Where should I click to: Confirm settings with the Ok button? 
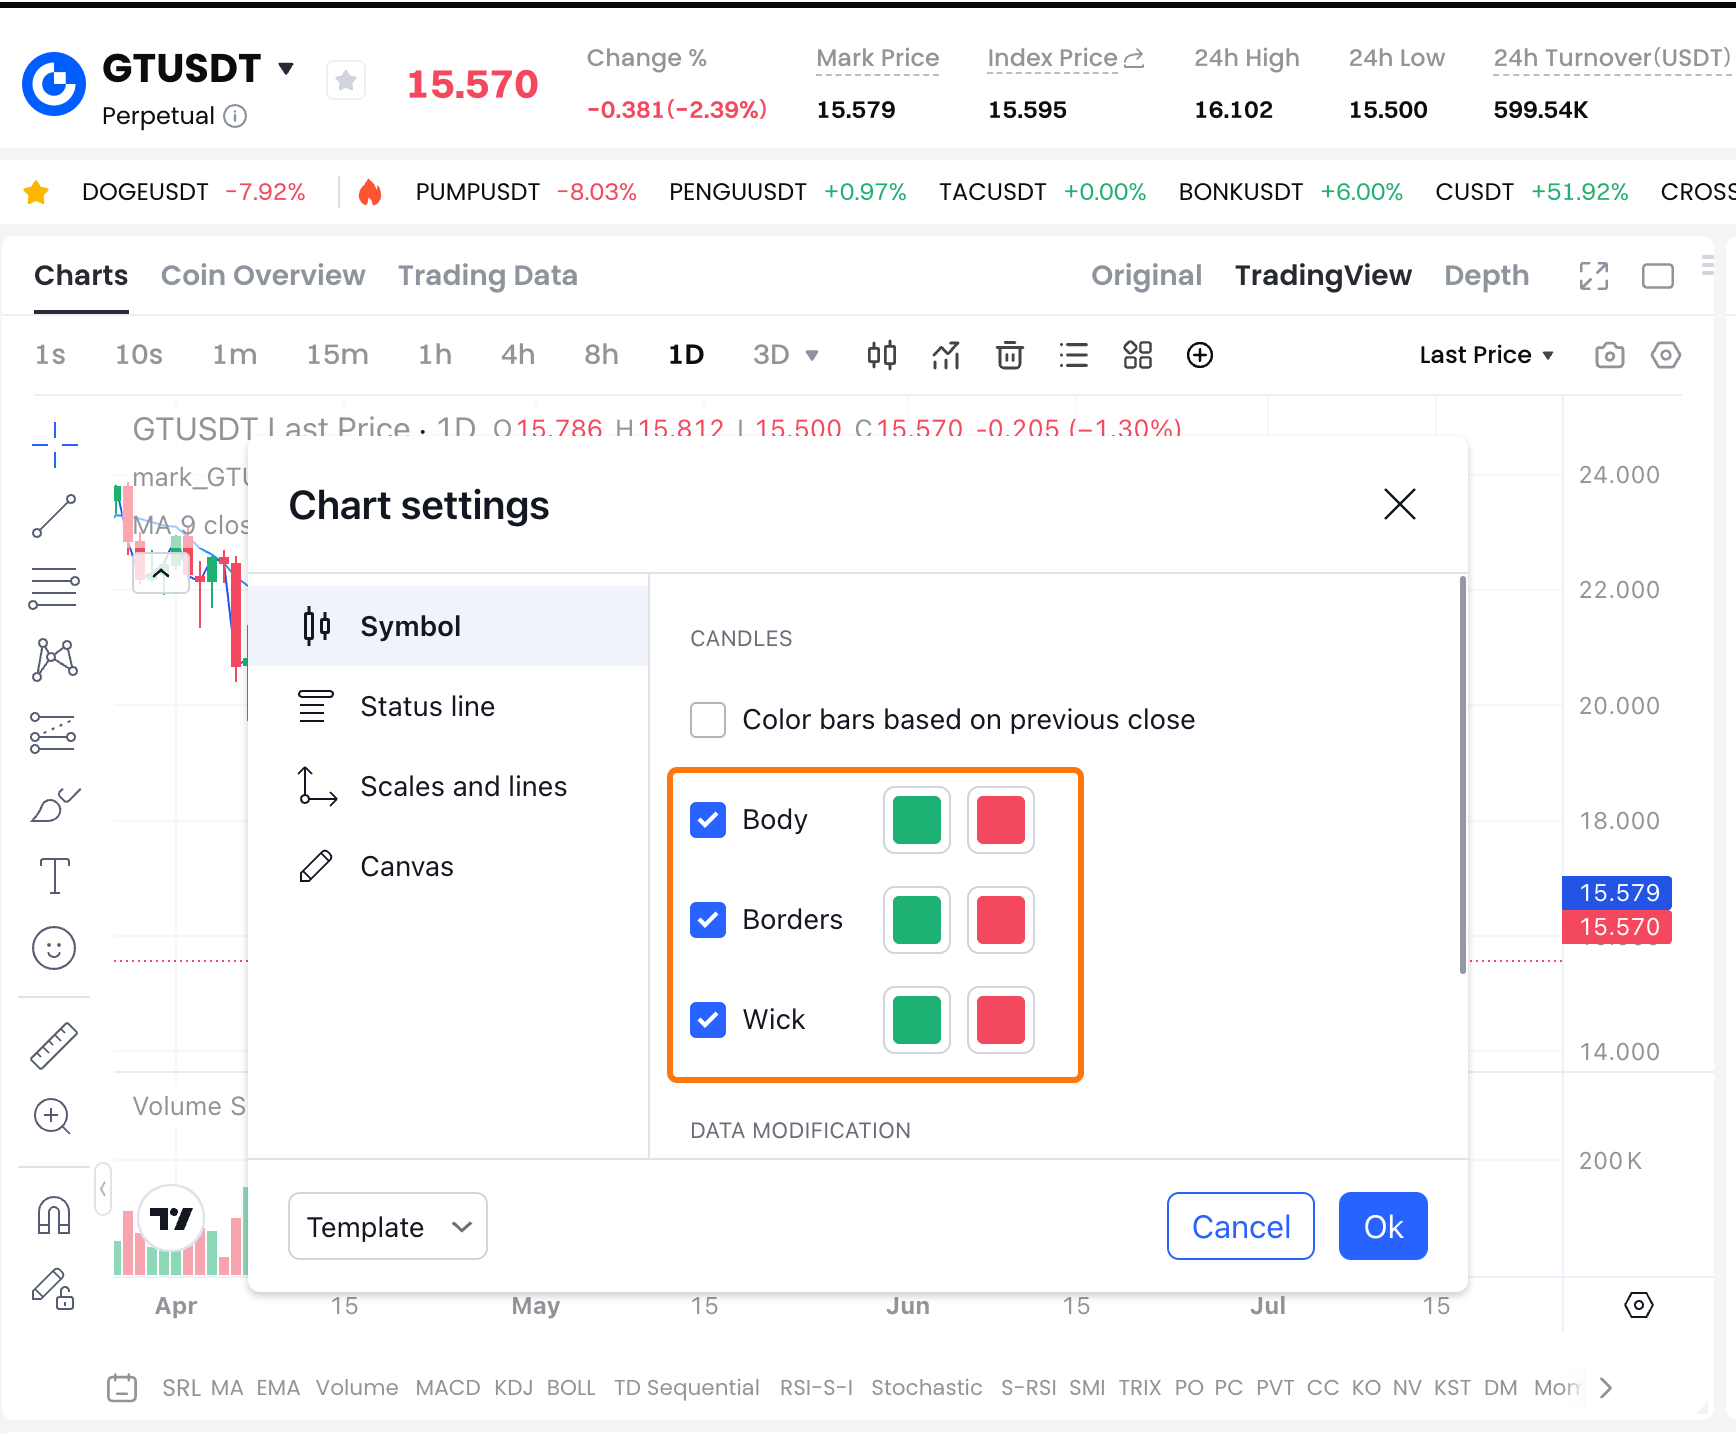tap(1382, 1226)
